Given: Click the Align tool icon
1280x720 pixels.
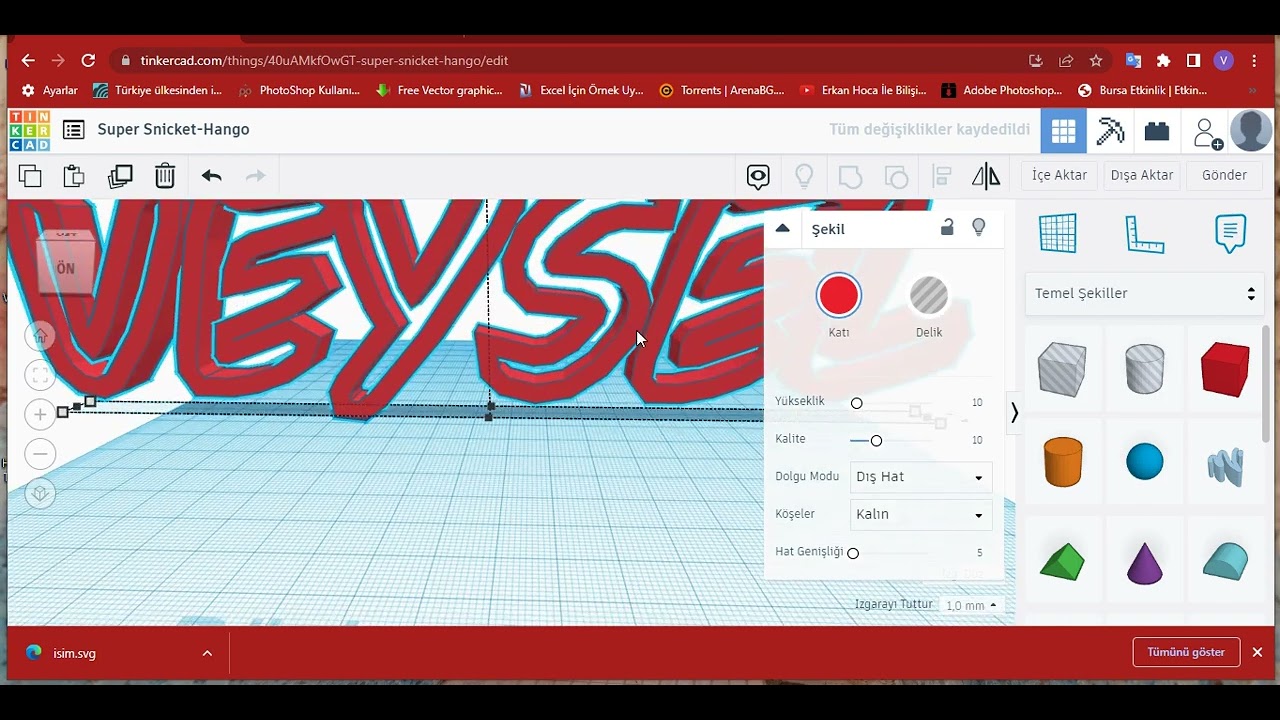Looking at the screenshot, I should coord(941,177).
